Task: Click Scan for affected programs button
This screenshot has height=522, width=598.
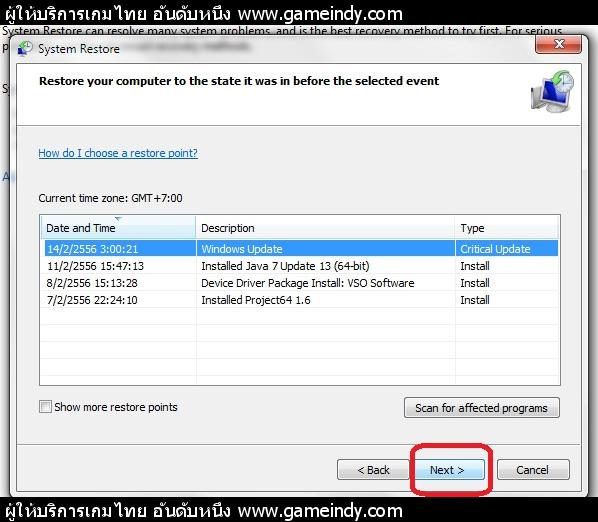Action: (x=482, y=408)
